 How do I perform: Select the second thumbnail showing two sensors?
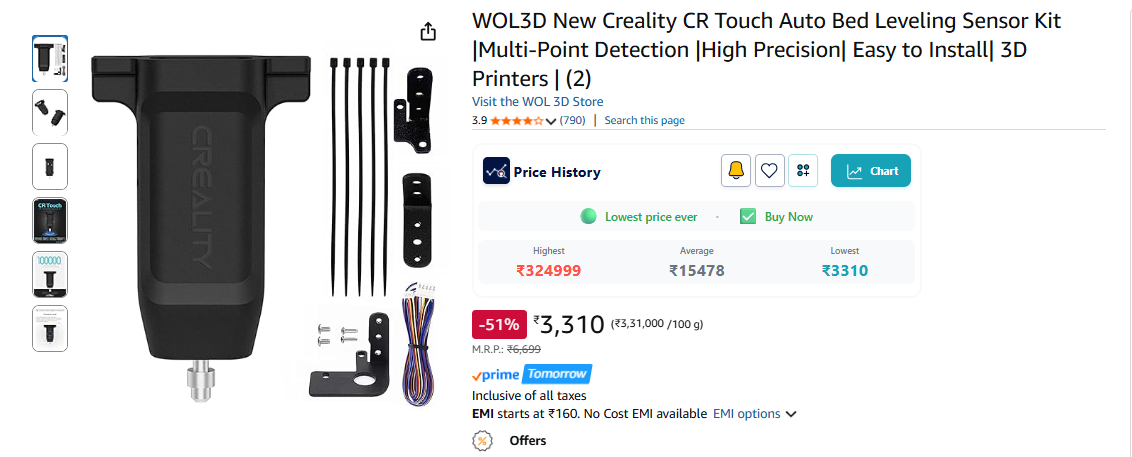point(50,113)
